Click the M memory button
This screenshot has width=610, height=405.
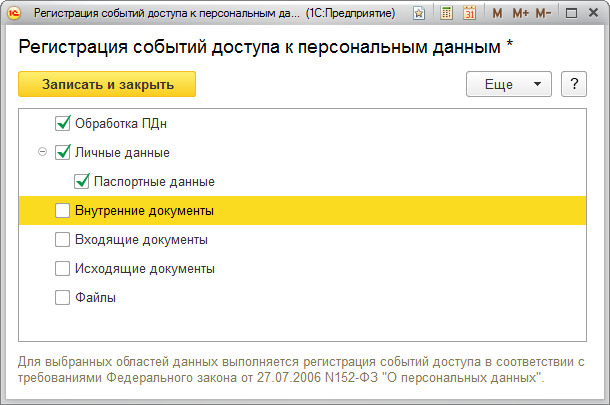coord(497,14)
